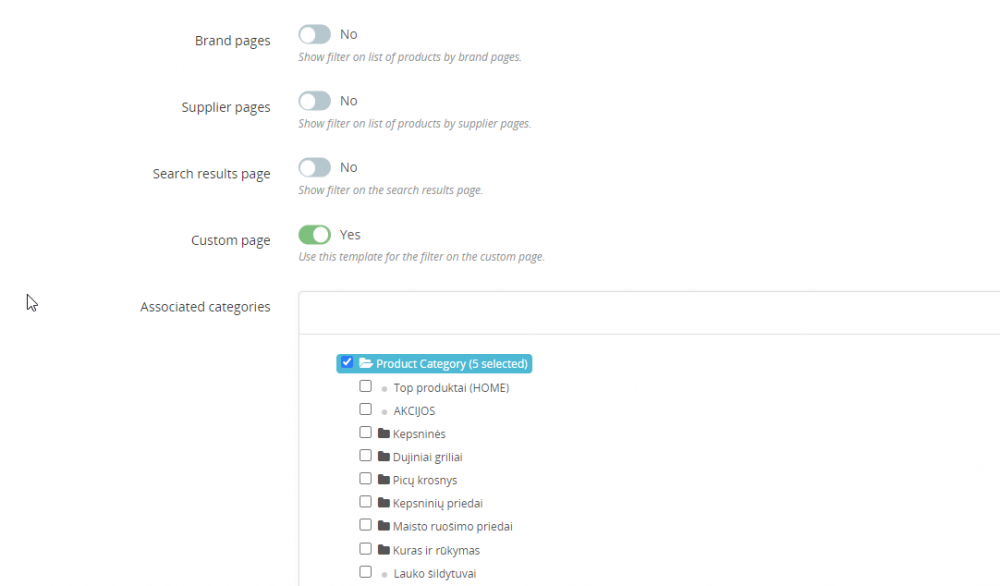Check the Kepsninės category checkbox
The height and width of the screenshot is (586, 1000).
click(366, 431)
